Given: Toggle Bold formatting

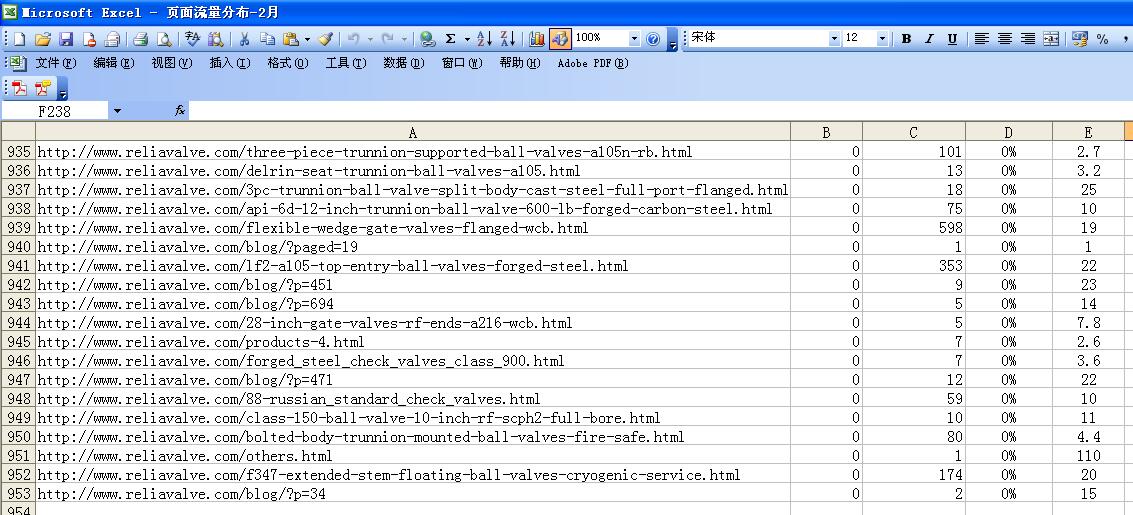Looking at the screenshot, I should pos(906,39).
